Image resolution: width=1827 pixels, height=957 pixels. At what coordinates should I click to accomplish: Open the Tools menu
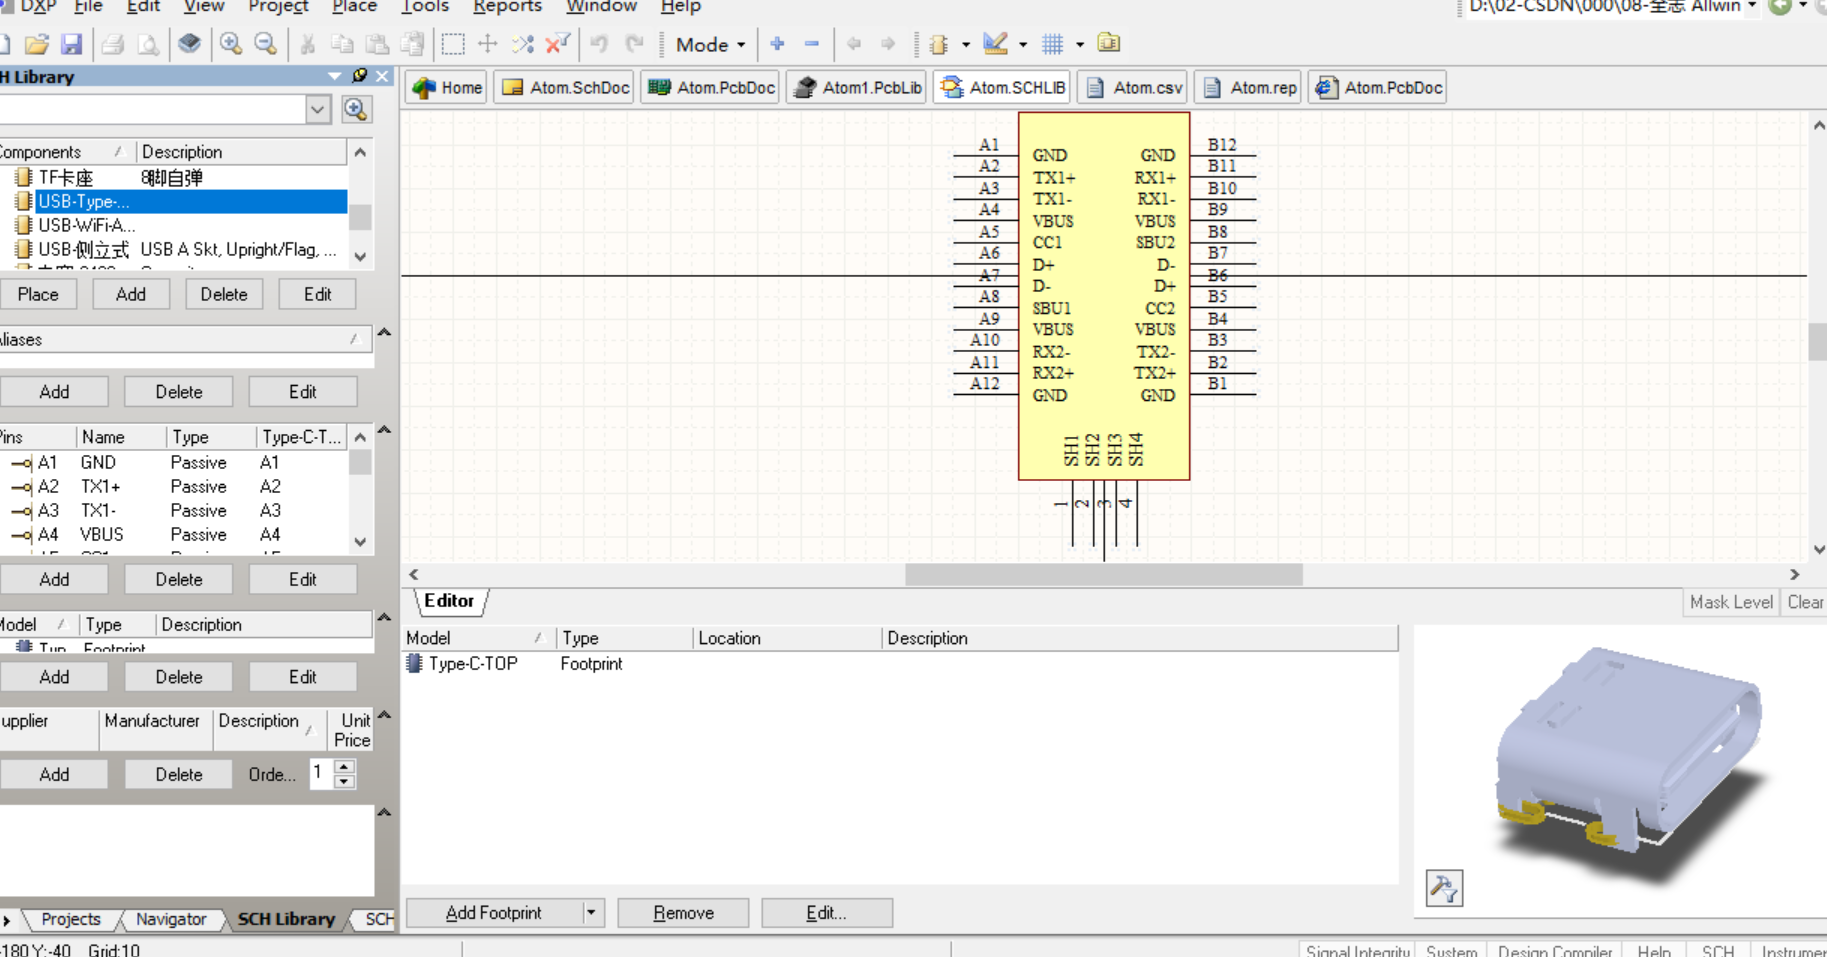click(x=425, y=7)
